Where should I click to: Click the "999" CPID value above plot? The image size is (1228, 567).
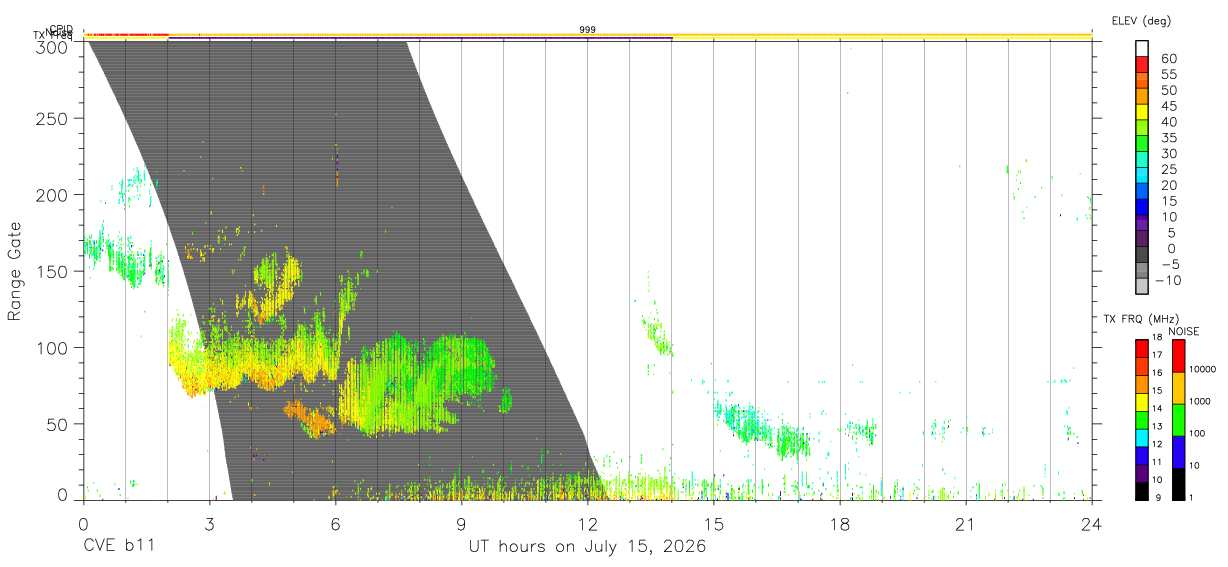point(588,30)
